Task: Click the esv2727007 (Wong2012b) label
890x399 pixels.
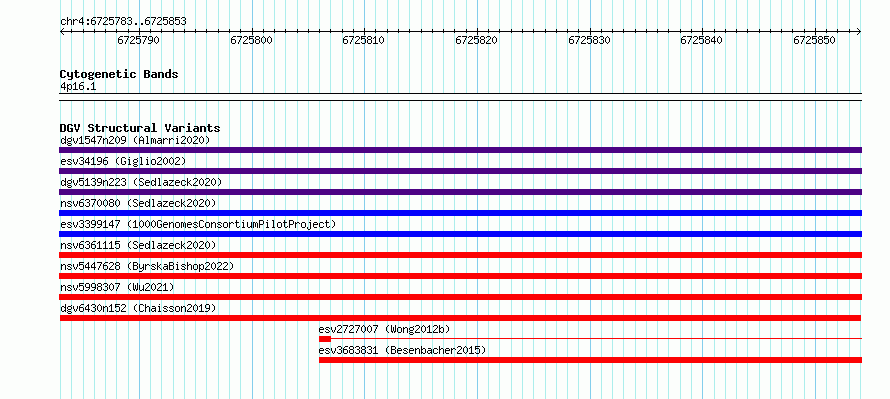Action: (x=384, y=329)
